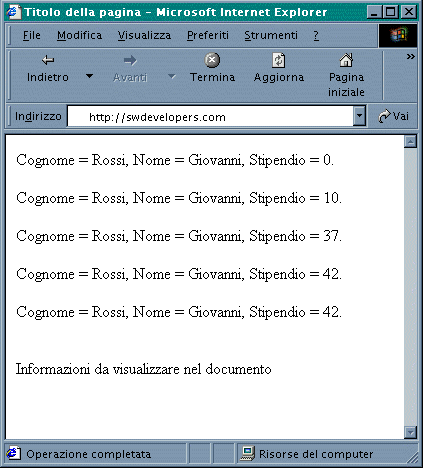
Task: Minimize the Internet Explorer window
Action: [374, 12]
